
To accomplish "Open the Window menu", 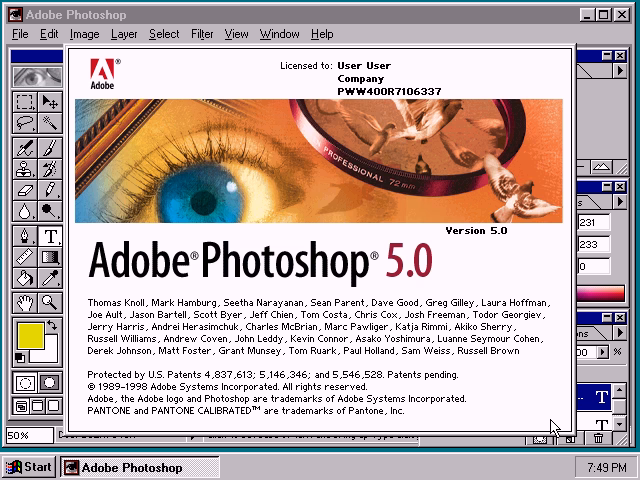I will (x=279, y=34).
